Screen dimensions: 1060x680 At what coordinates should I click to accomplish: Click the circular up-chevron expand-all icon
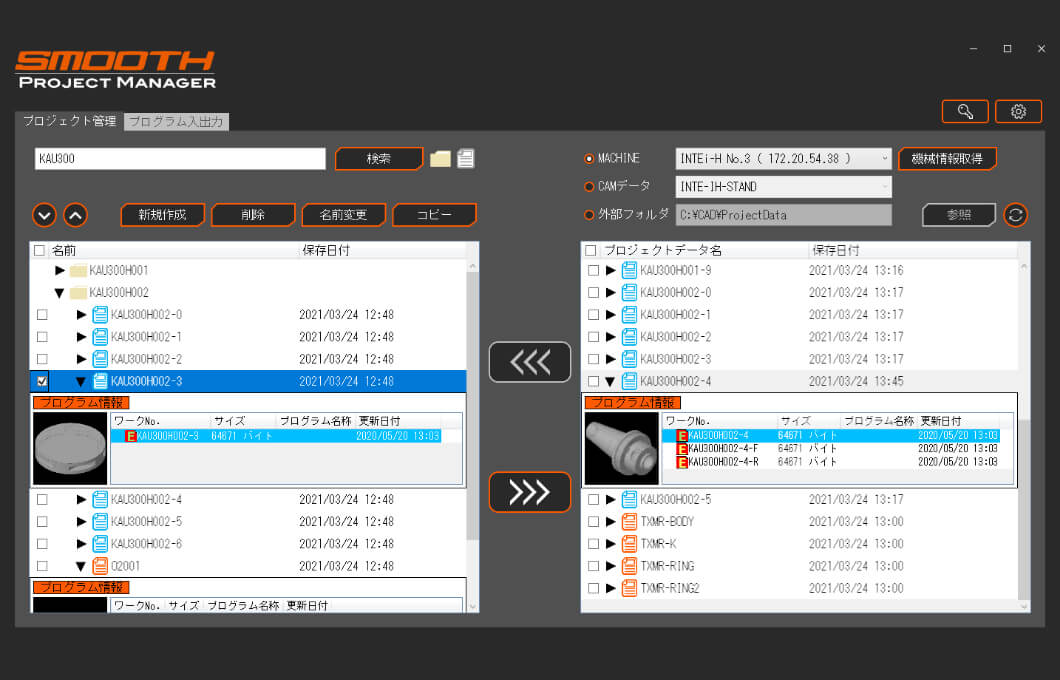coord(74,215)
